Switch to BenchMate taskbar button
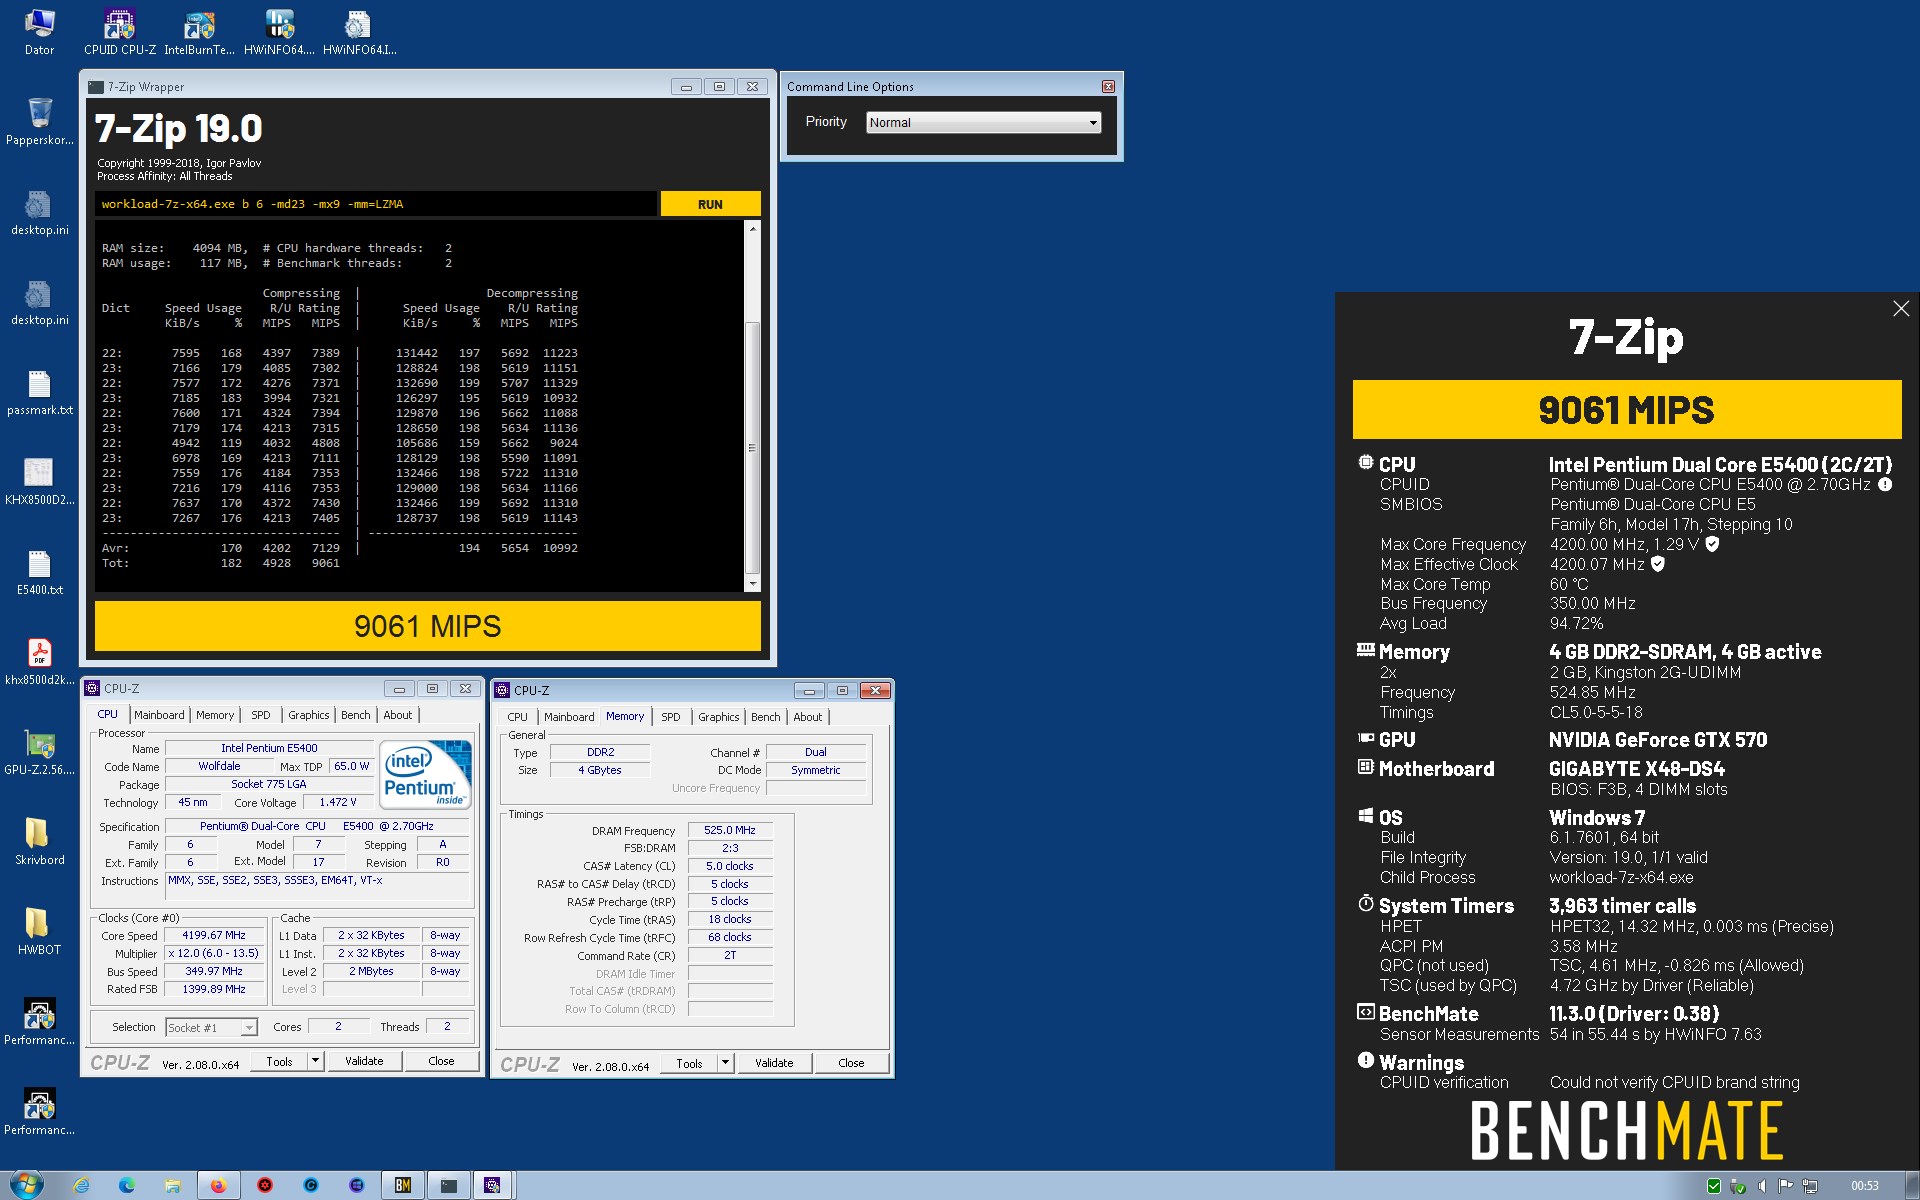 403,1185
